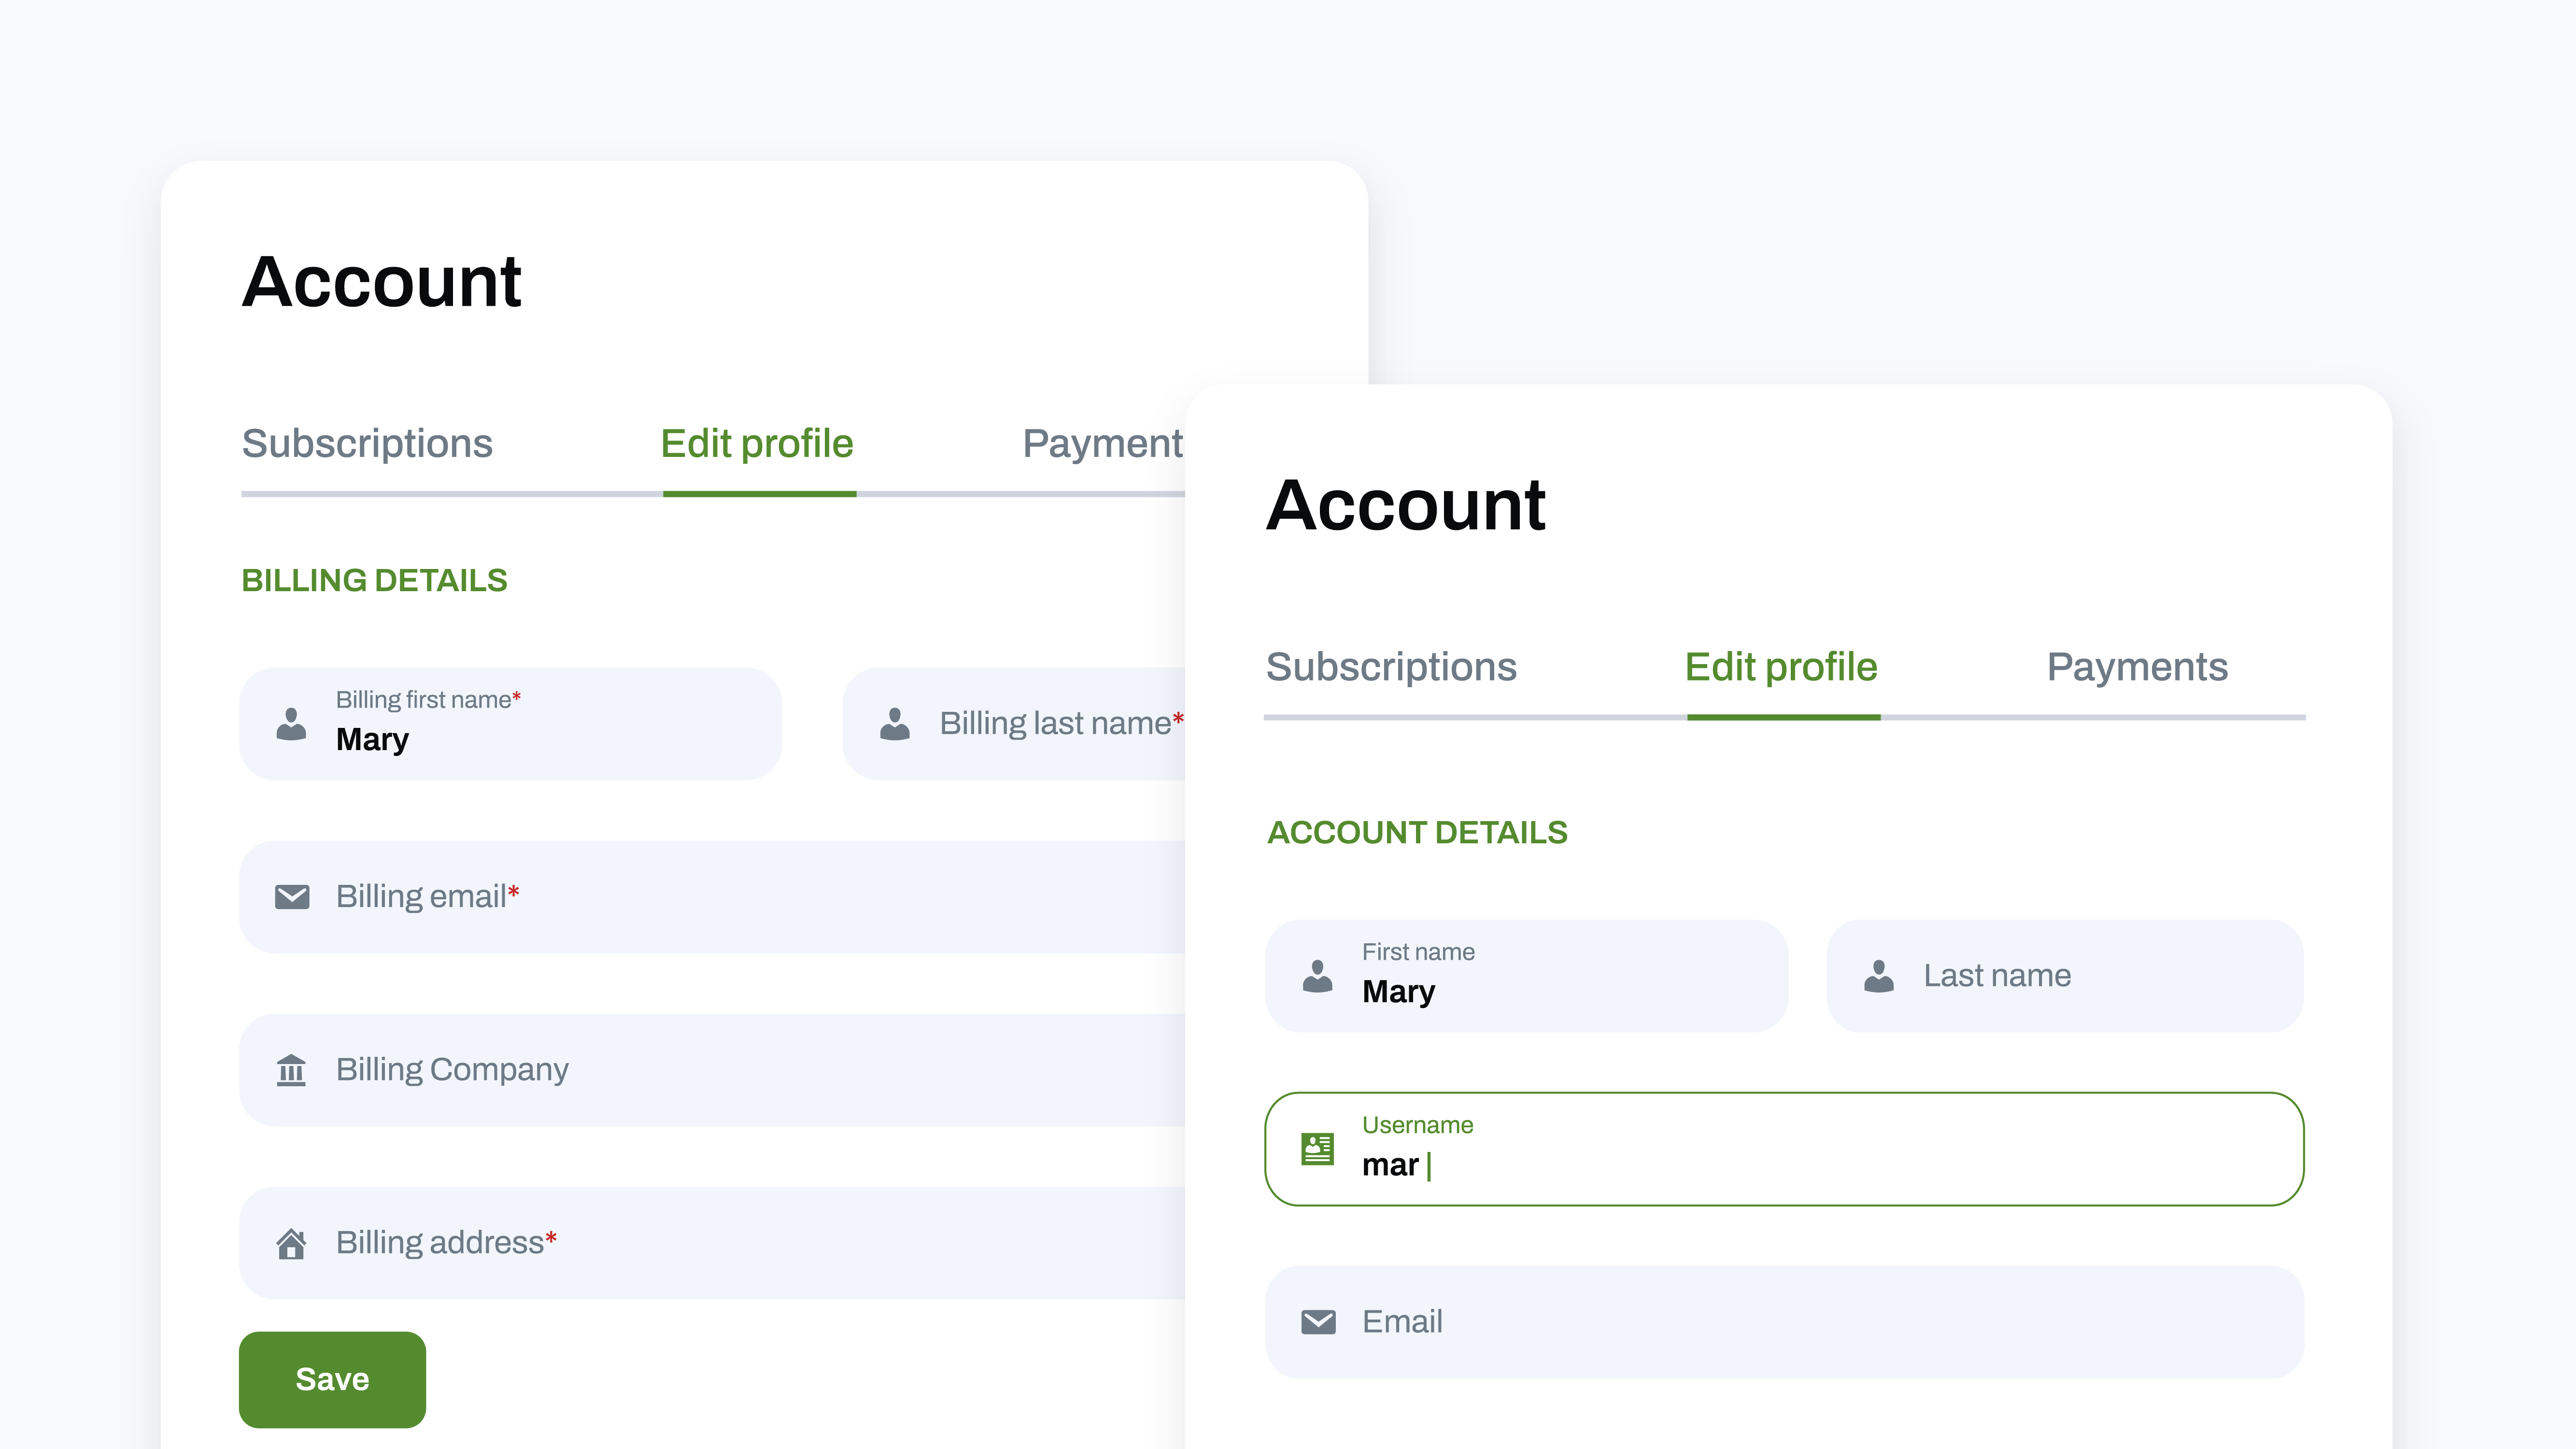Screen dimensions: 2576x1449
Task: Select Edit profile tab in the front card
Action: point(1781,667)
